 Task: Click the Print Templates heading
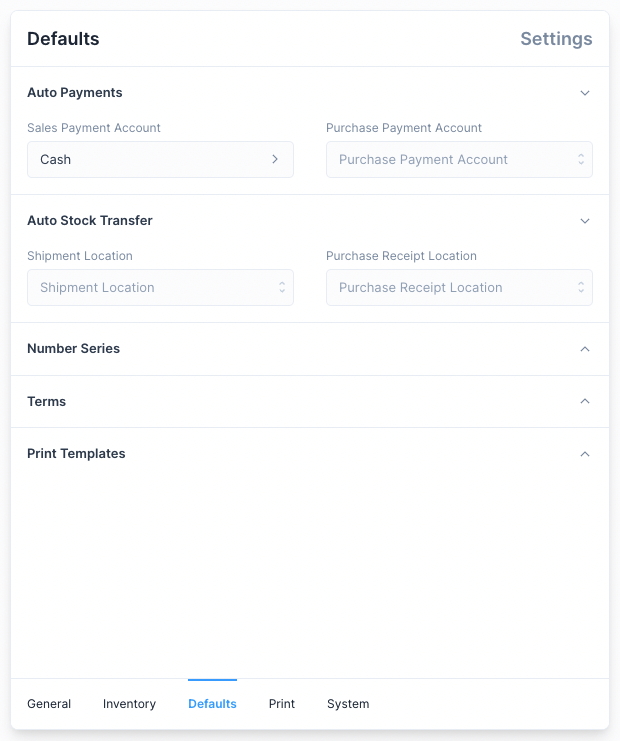[76, 454]
